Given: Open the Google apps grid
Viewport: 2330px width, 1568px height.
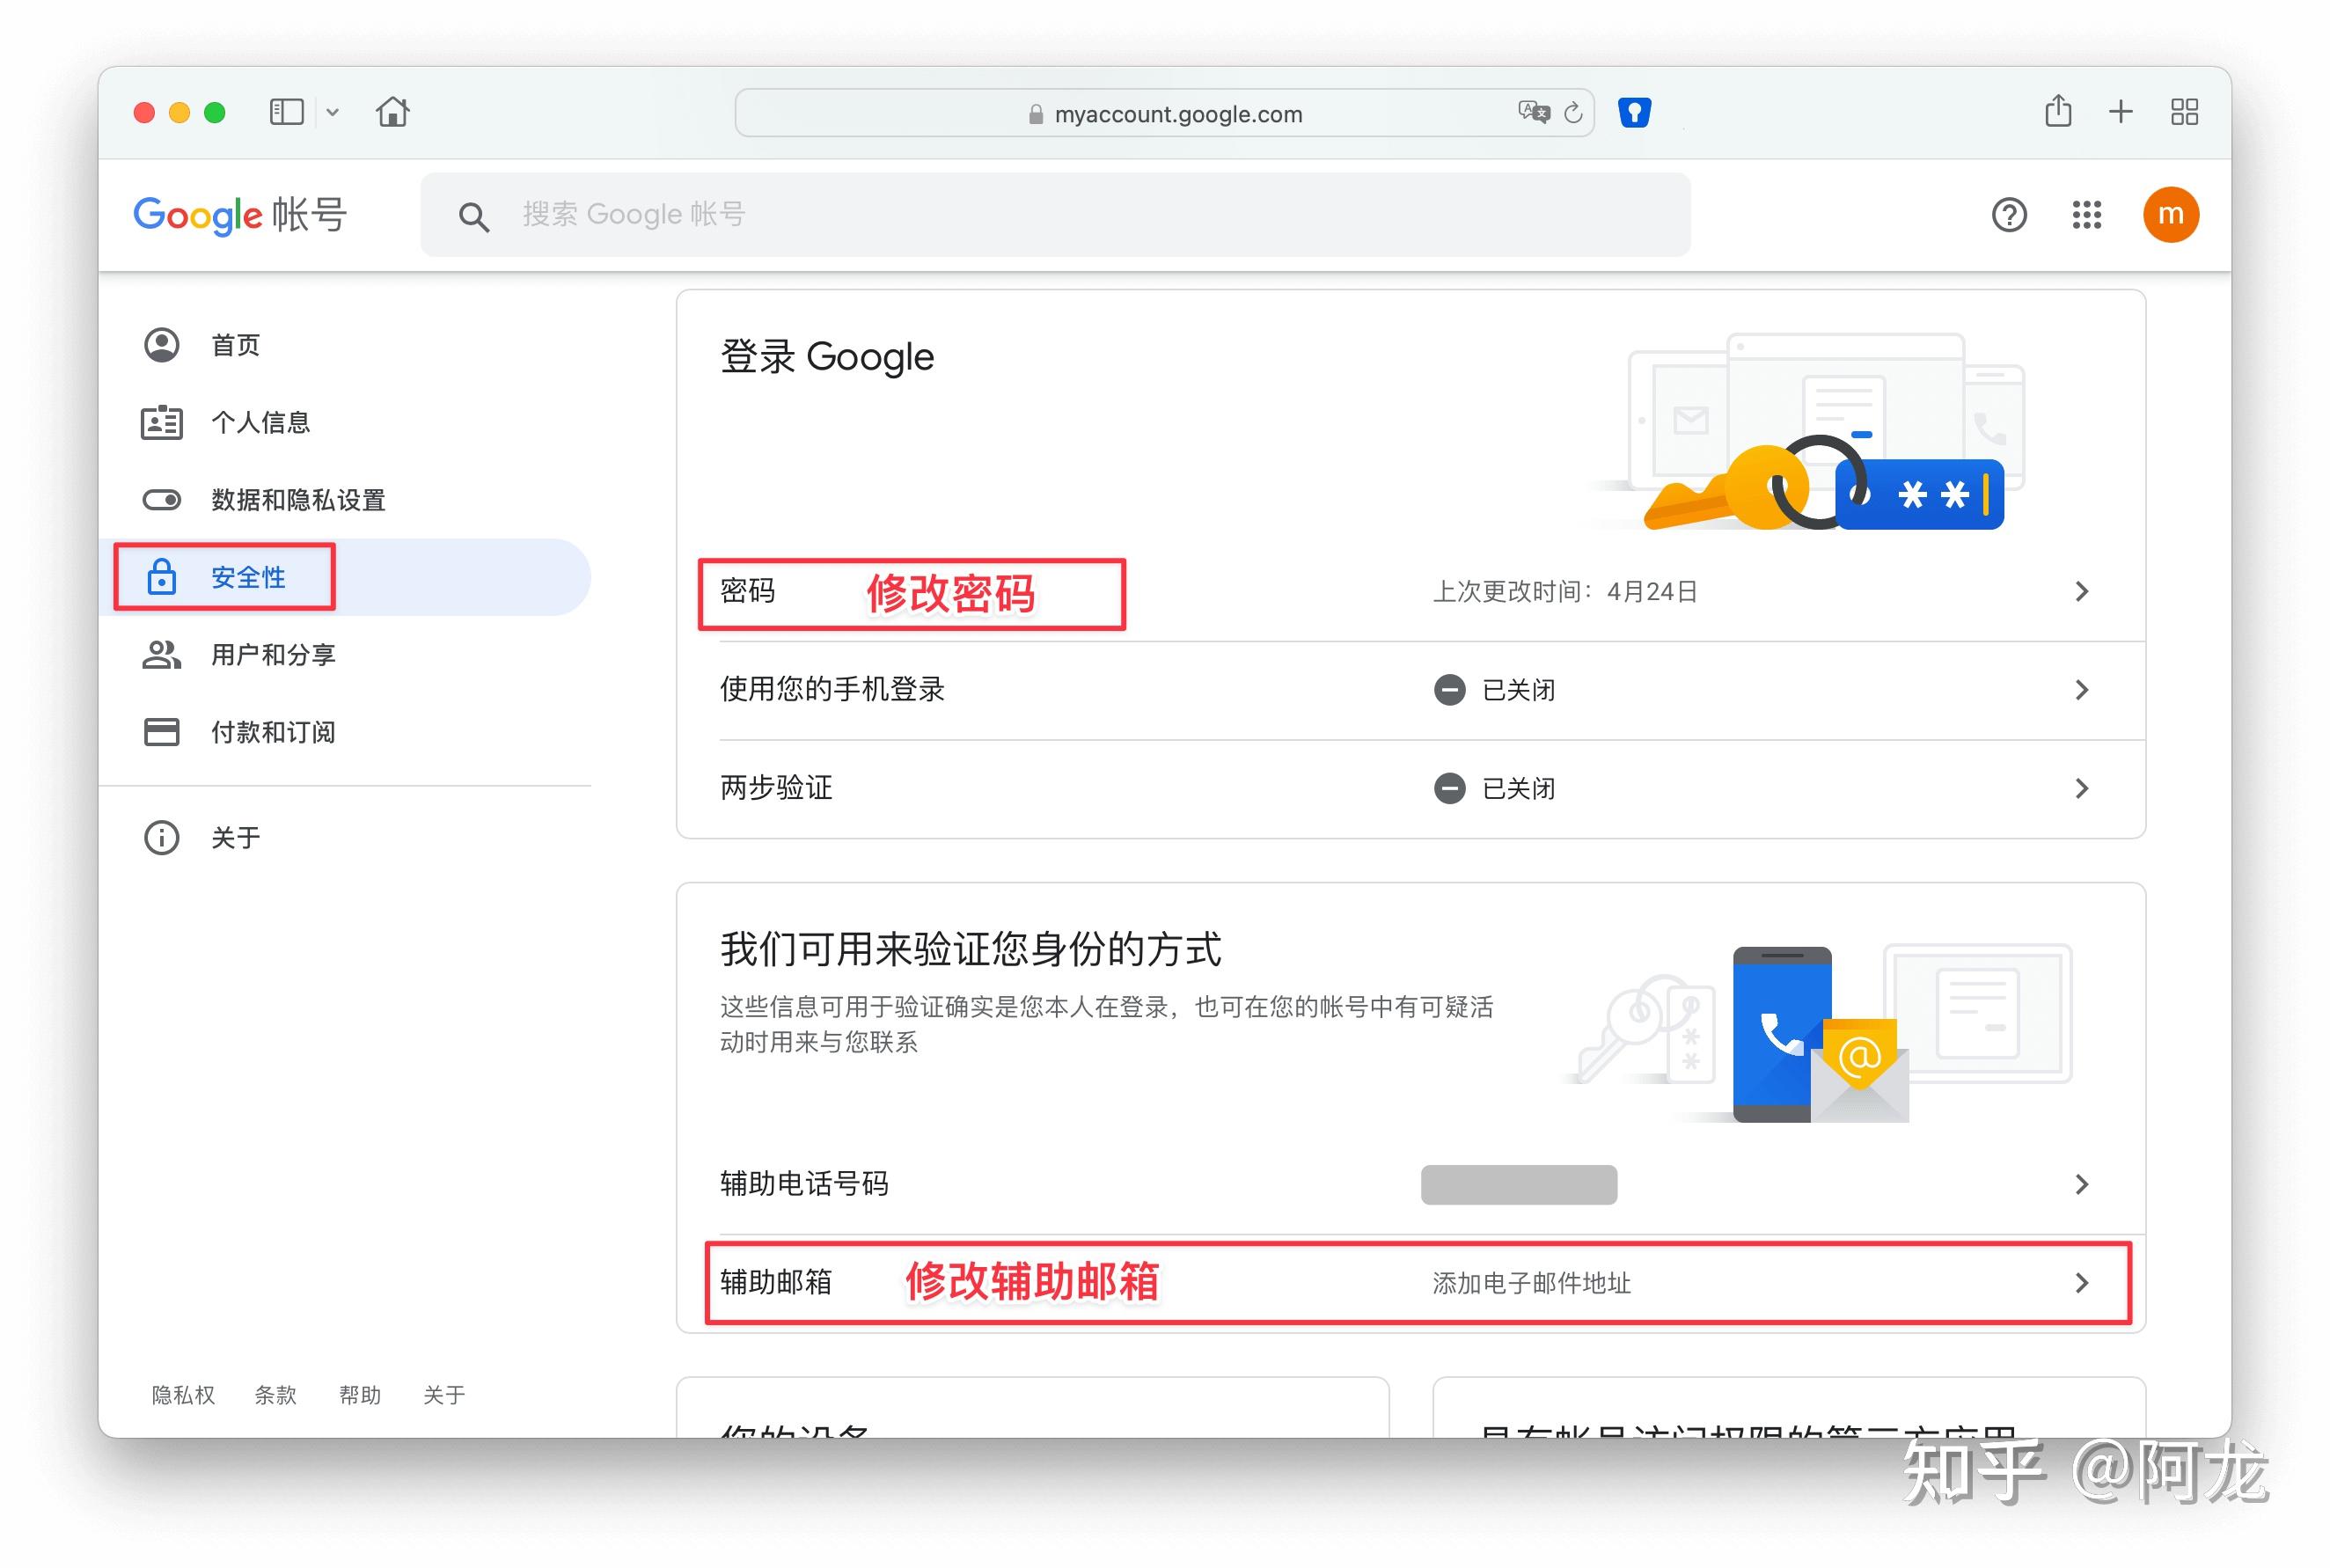Looking at the screenshot, I should tap(2086, 214).
